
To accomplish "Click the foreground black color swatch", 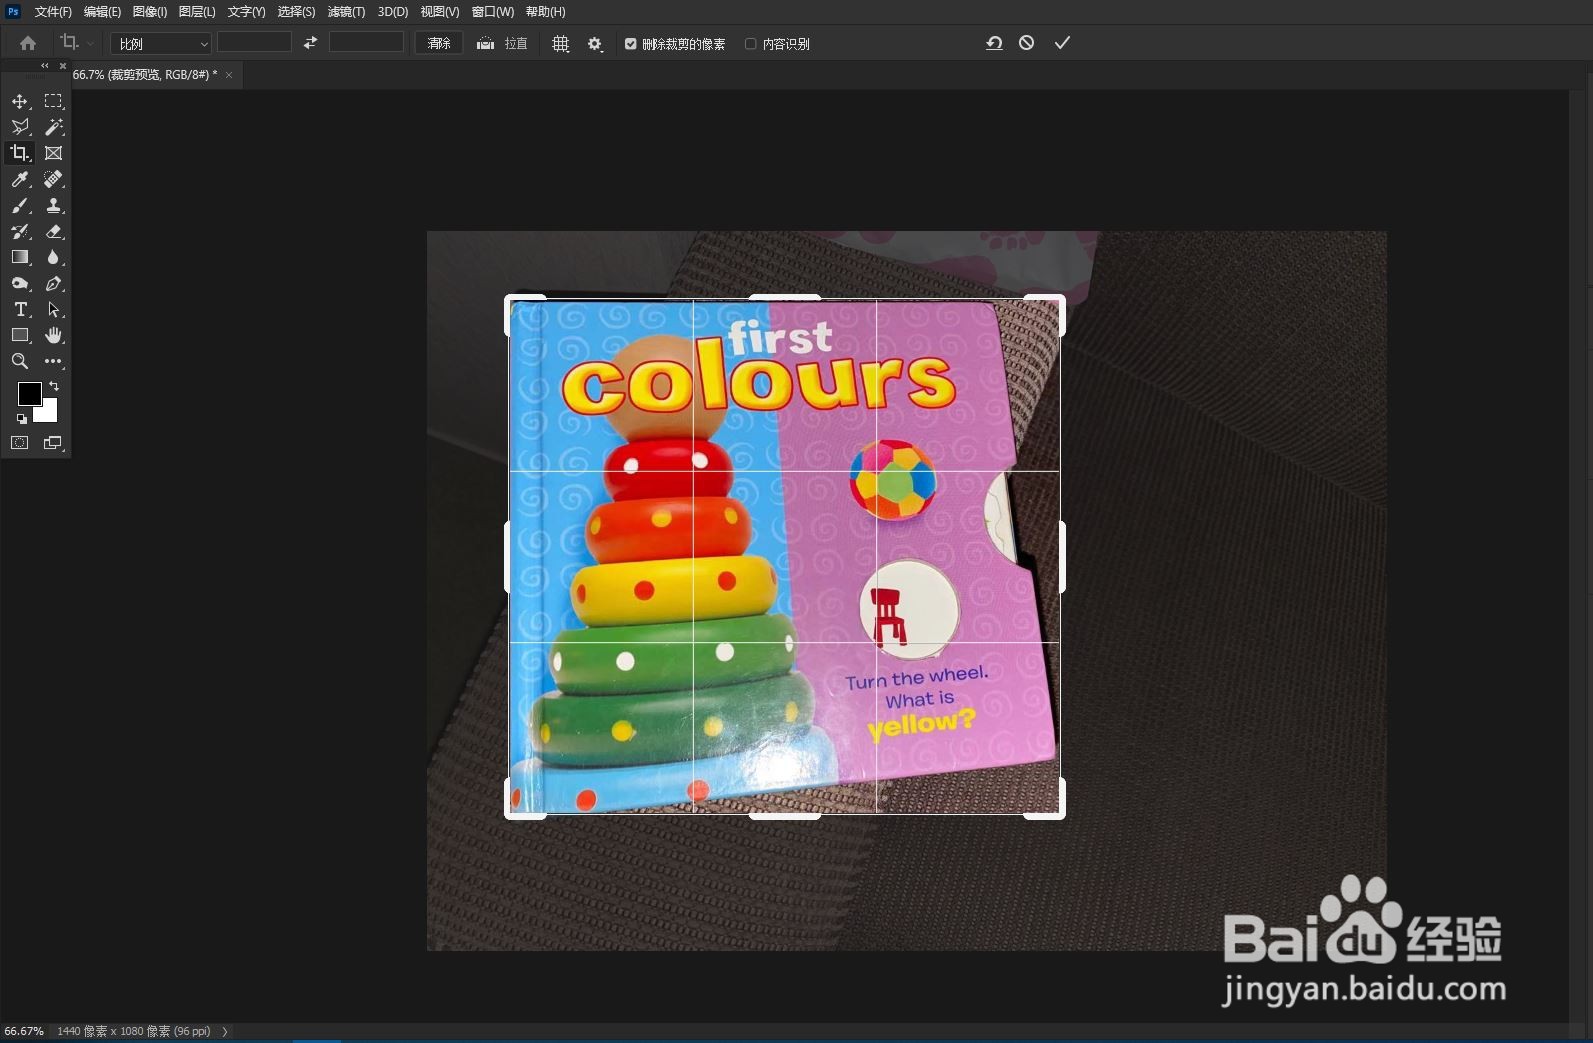I will (29, 394).
